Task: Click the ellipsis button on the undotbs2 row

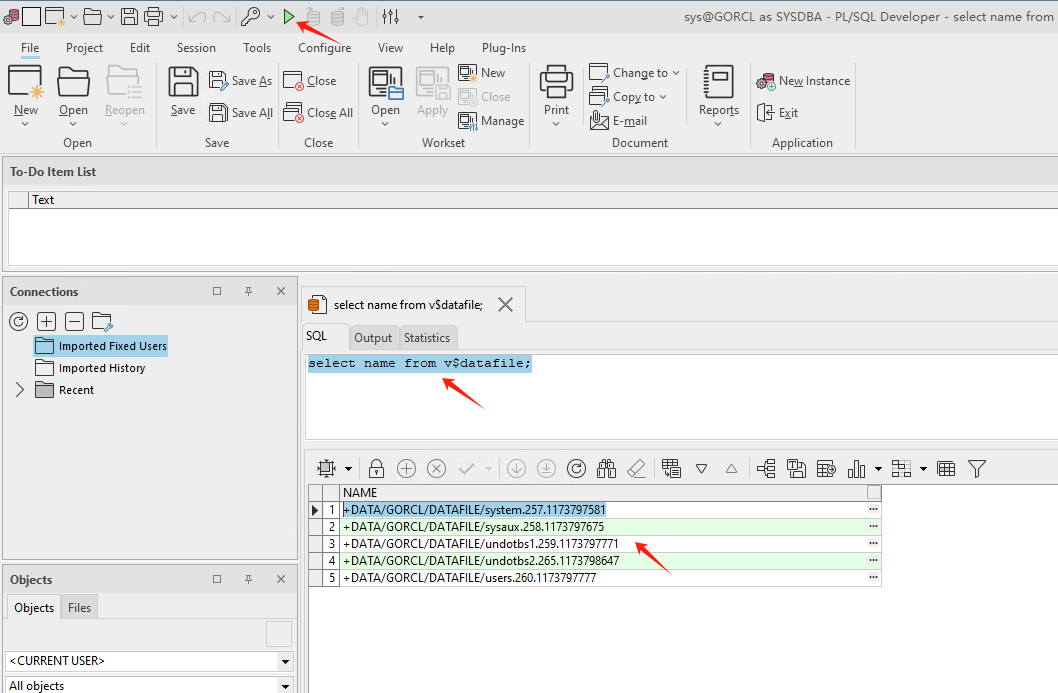Action: (x=873, y=560)
